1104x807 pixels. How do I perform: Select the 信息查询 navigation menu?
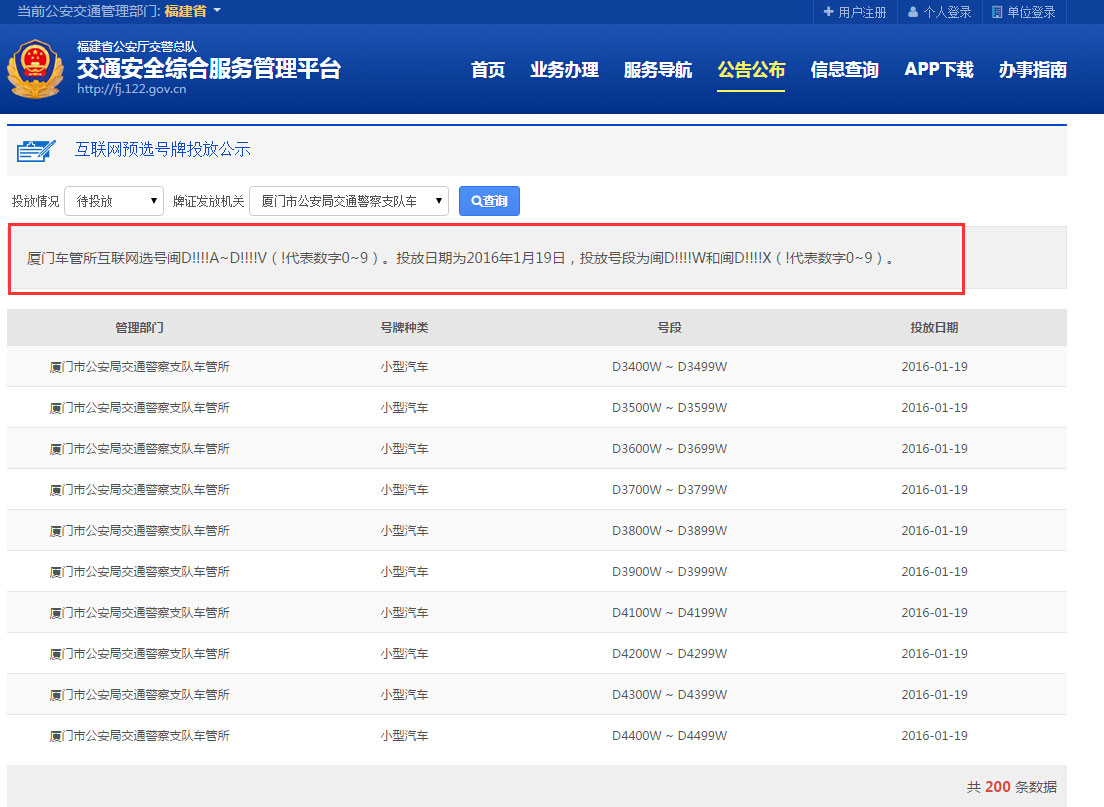[x=844, y=70]
